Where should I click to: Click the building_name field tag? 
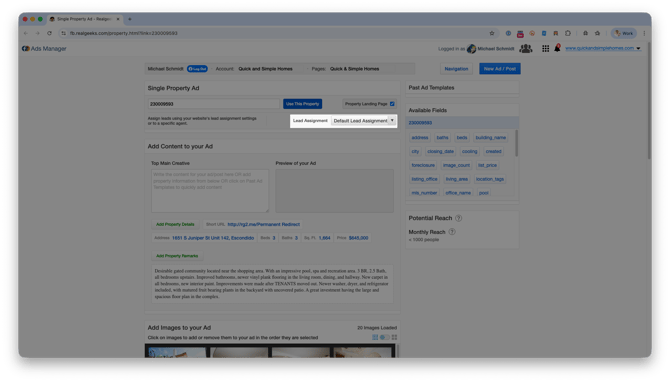point(491,138)
